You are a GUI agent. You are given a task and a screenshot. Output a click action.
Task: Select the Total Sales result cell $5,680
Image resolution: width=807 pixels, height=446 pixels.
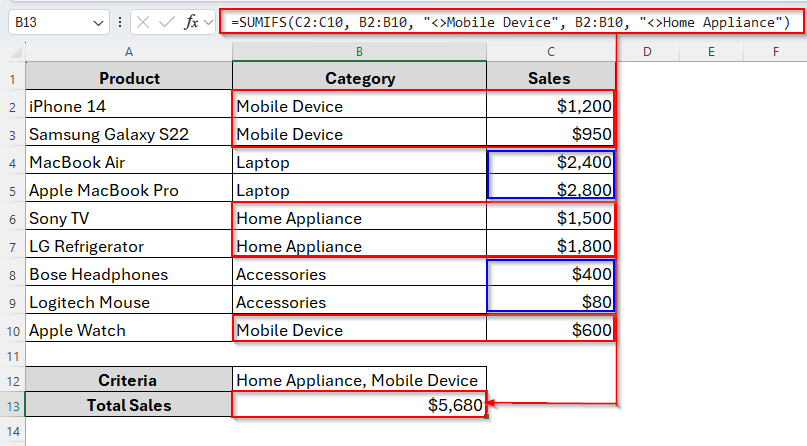pyautogui.click(x=359, y=405)
